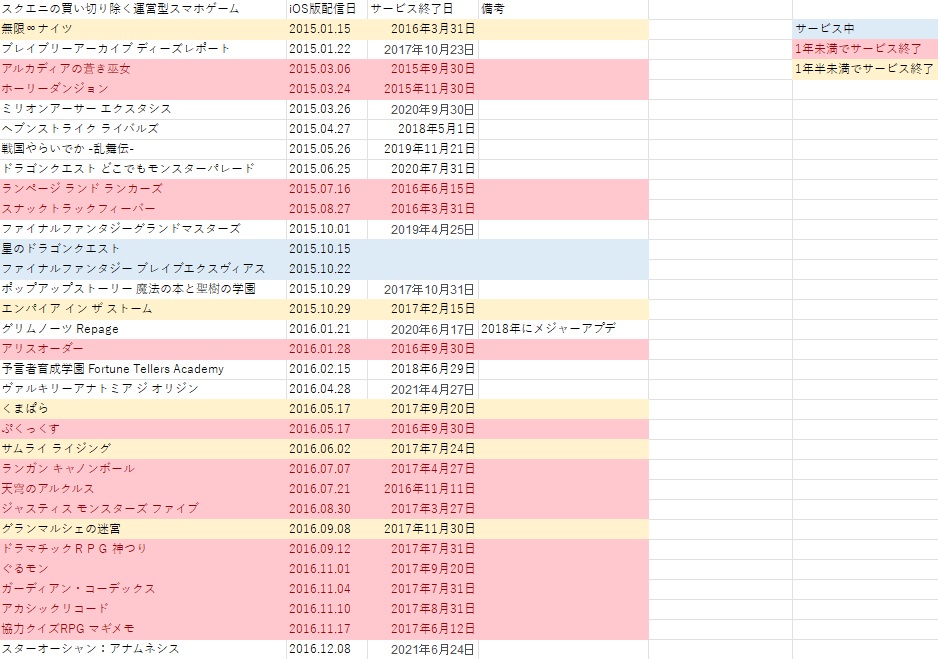Select release date '2016.02.15'
Viewport: 938px width, 659px height.
[x=327, y=369]
